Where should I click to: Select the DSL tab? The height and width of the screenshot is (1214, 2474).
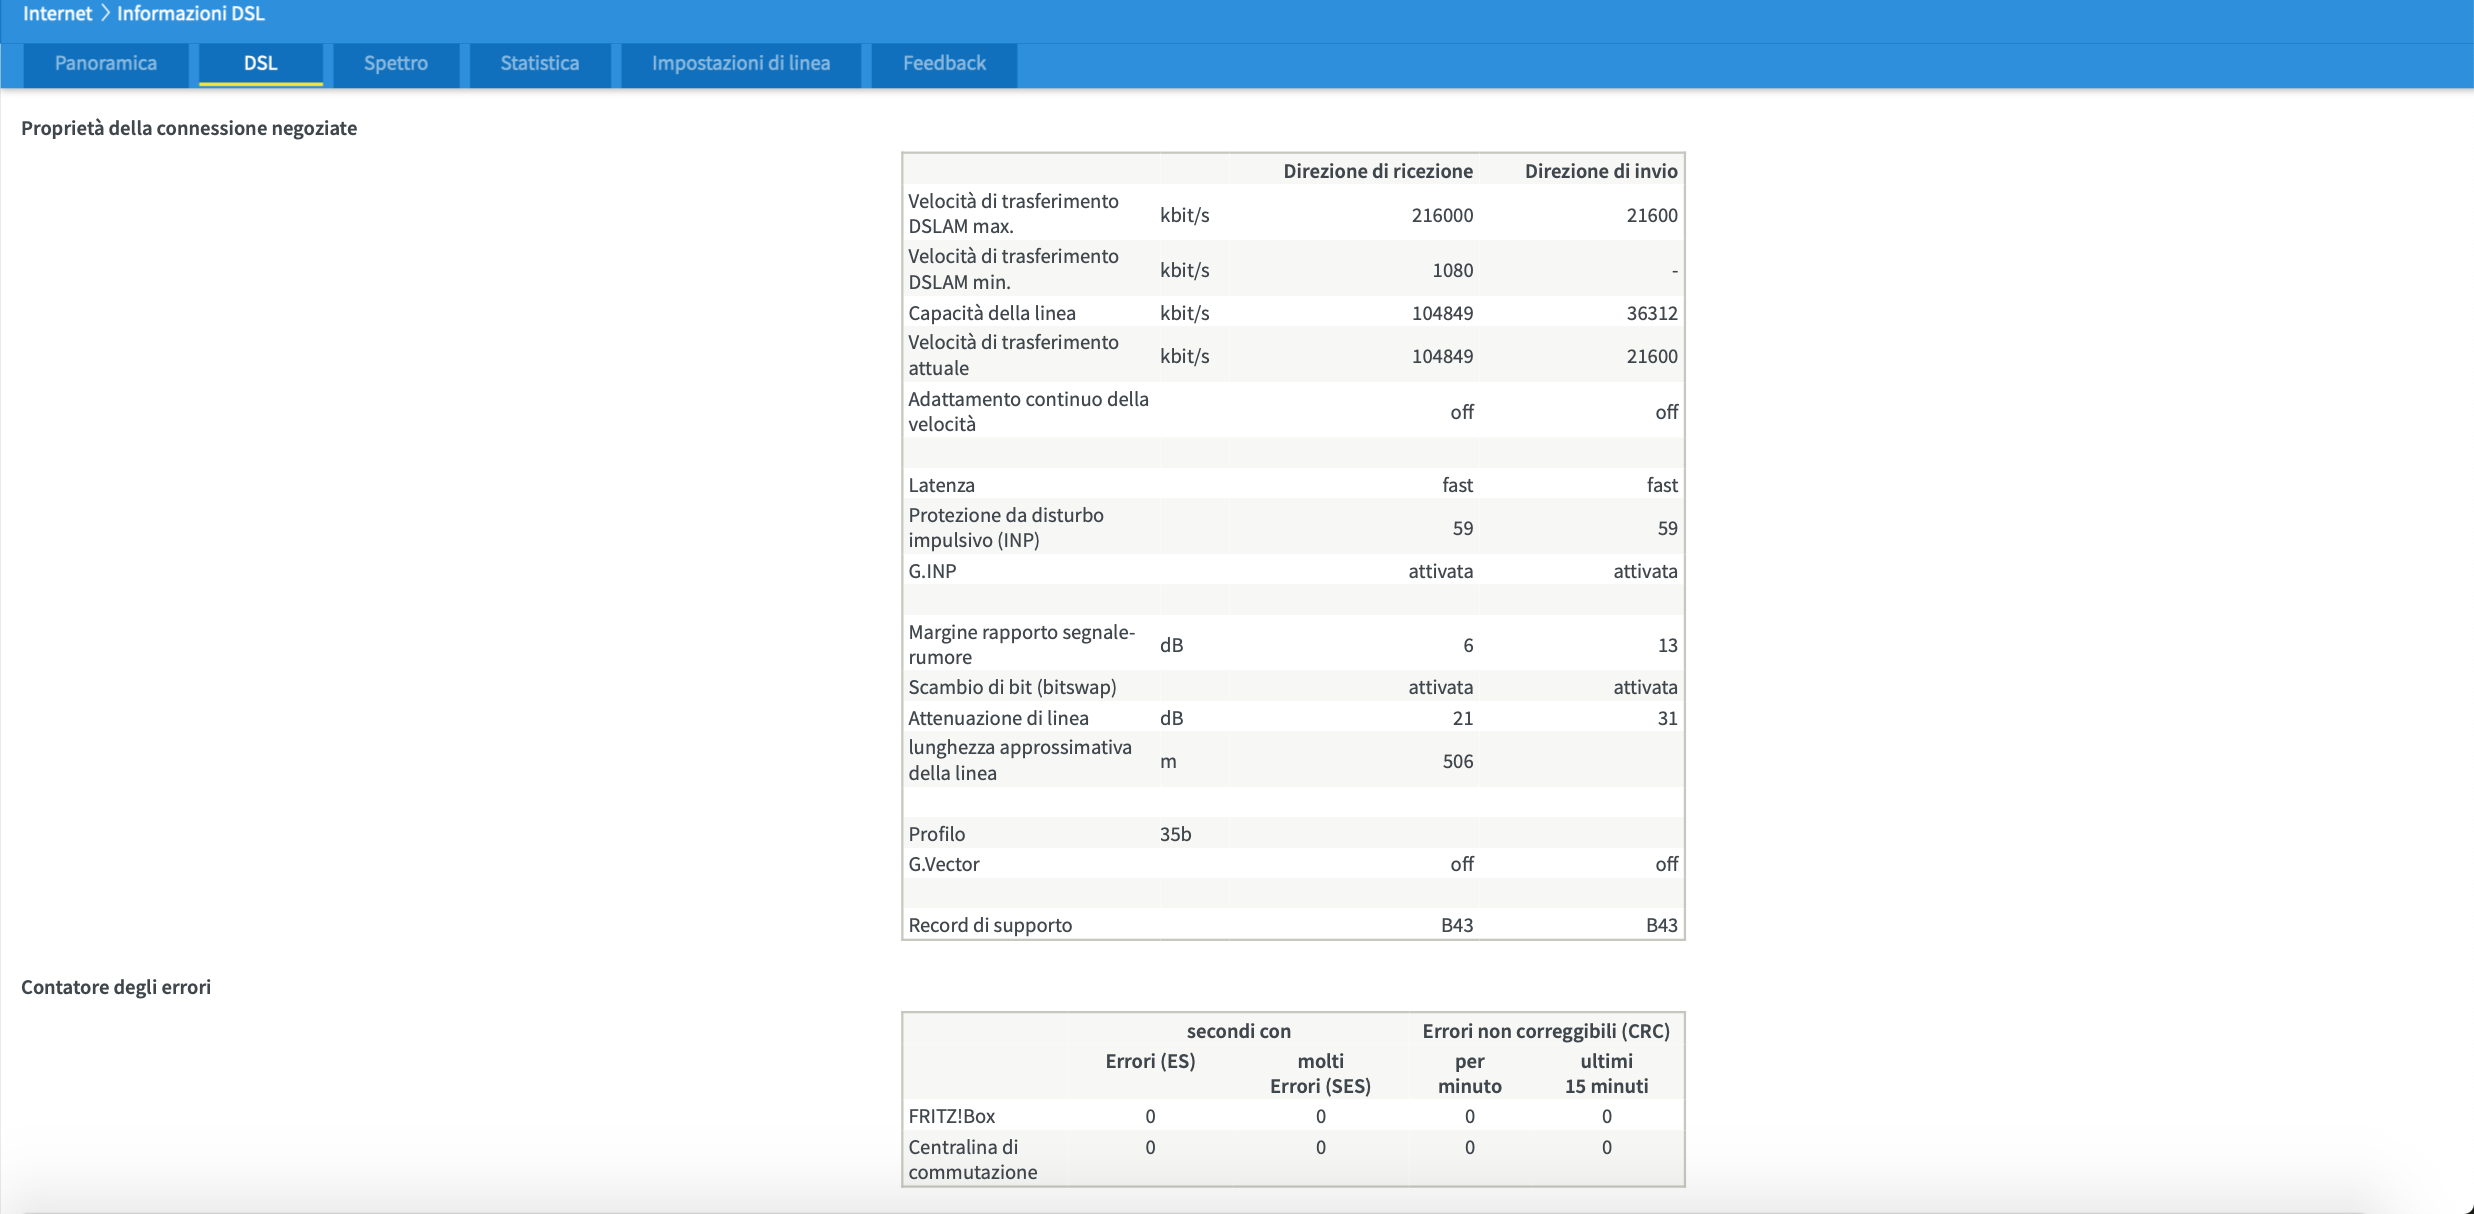[260, 64]
